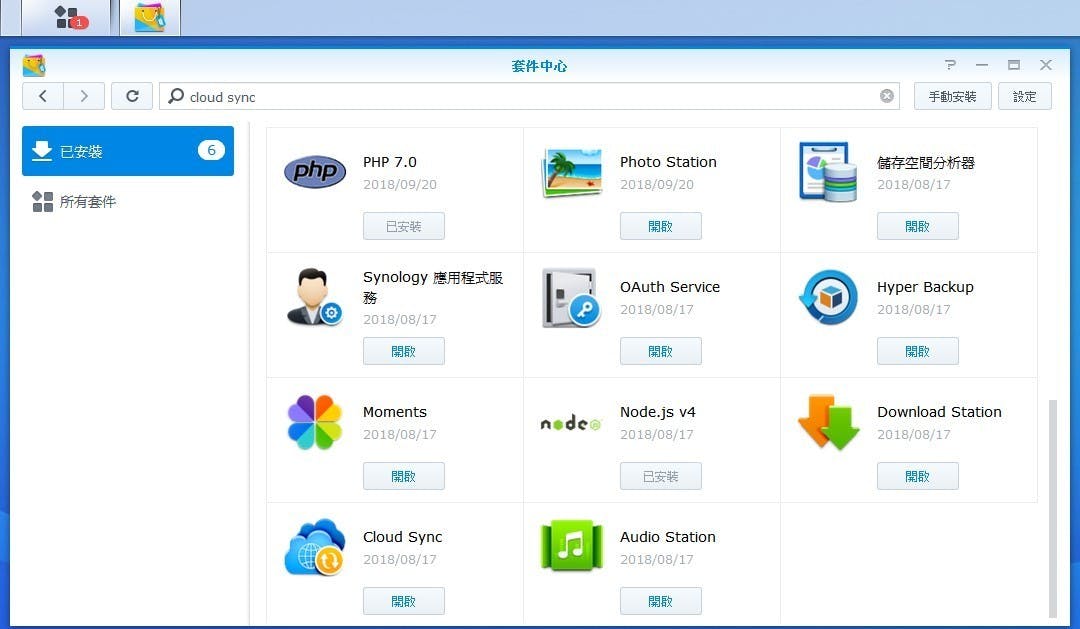Click the package list vertical scrollbar

click(x=1052, y=508)
